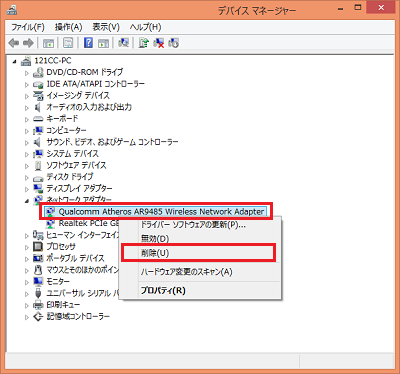This screenshot has width=400, height=374.
Task: Choose プロパティ(R) in the context menu
Action: [200, 290]
